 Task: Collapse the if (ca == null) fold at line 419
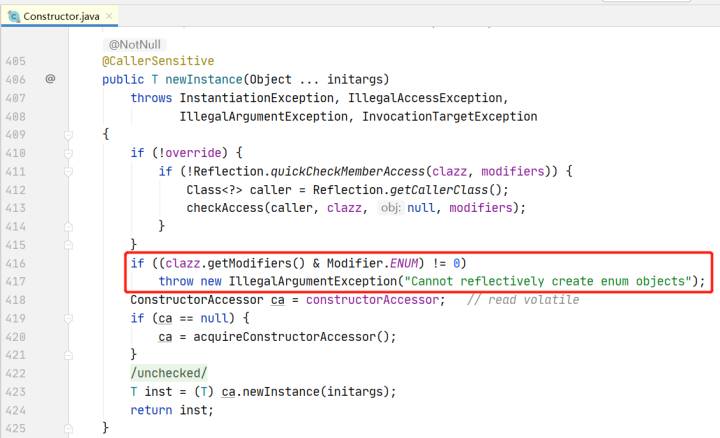coord(68,318)
